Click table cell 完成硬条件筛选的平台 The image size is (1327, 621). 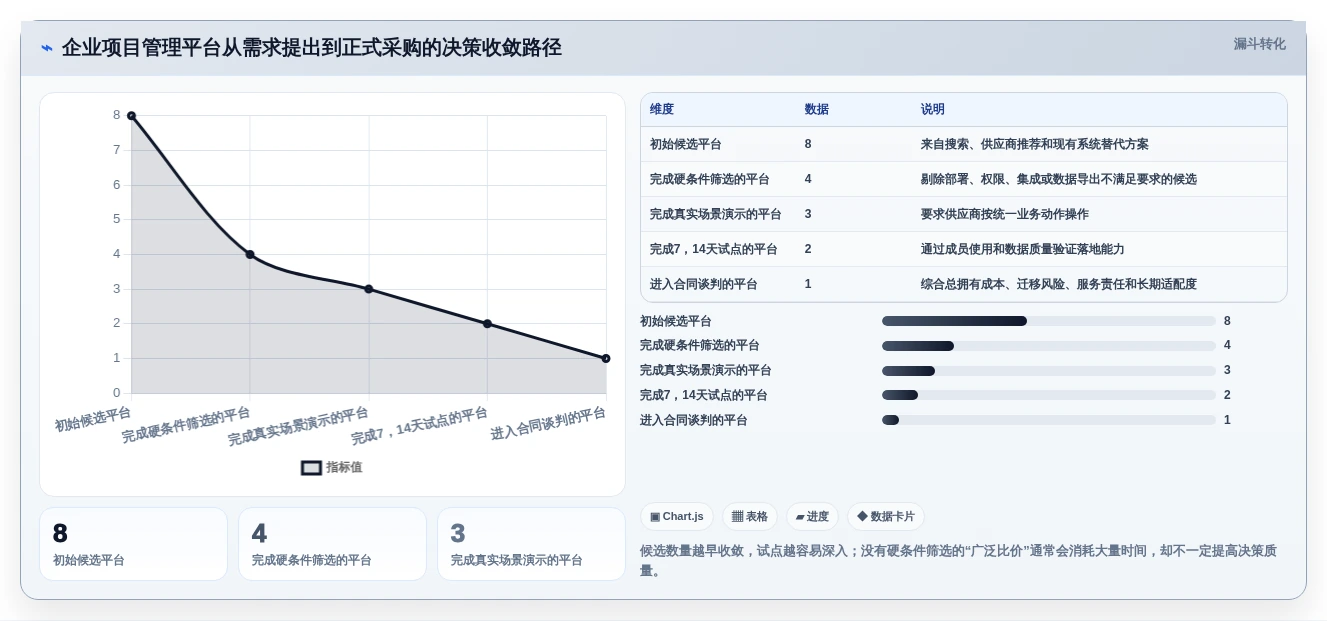pyautogui.click(x=710, y=179)
